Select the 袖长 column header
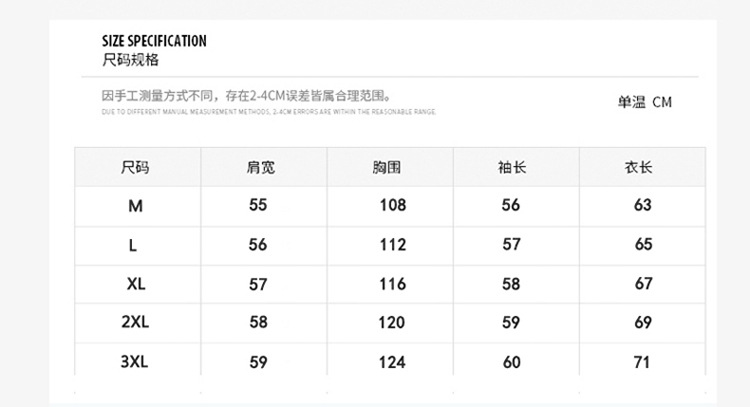Image resolution: width=750 pixels, height=407 pixels. [x=512, y=167]
